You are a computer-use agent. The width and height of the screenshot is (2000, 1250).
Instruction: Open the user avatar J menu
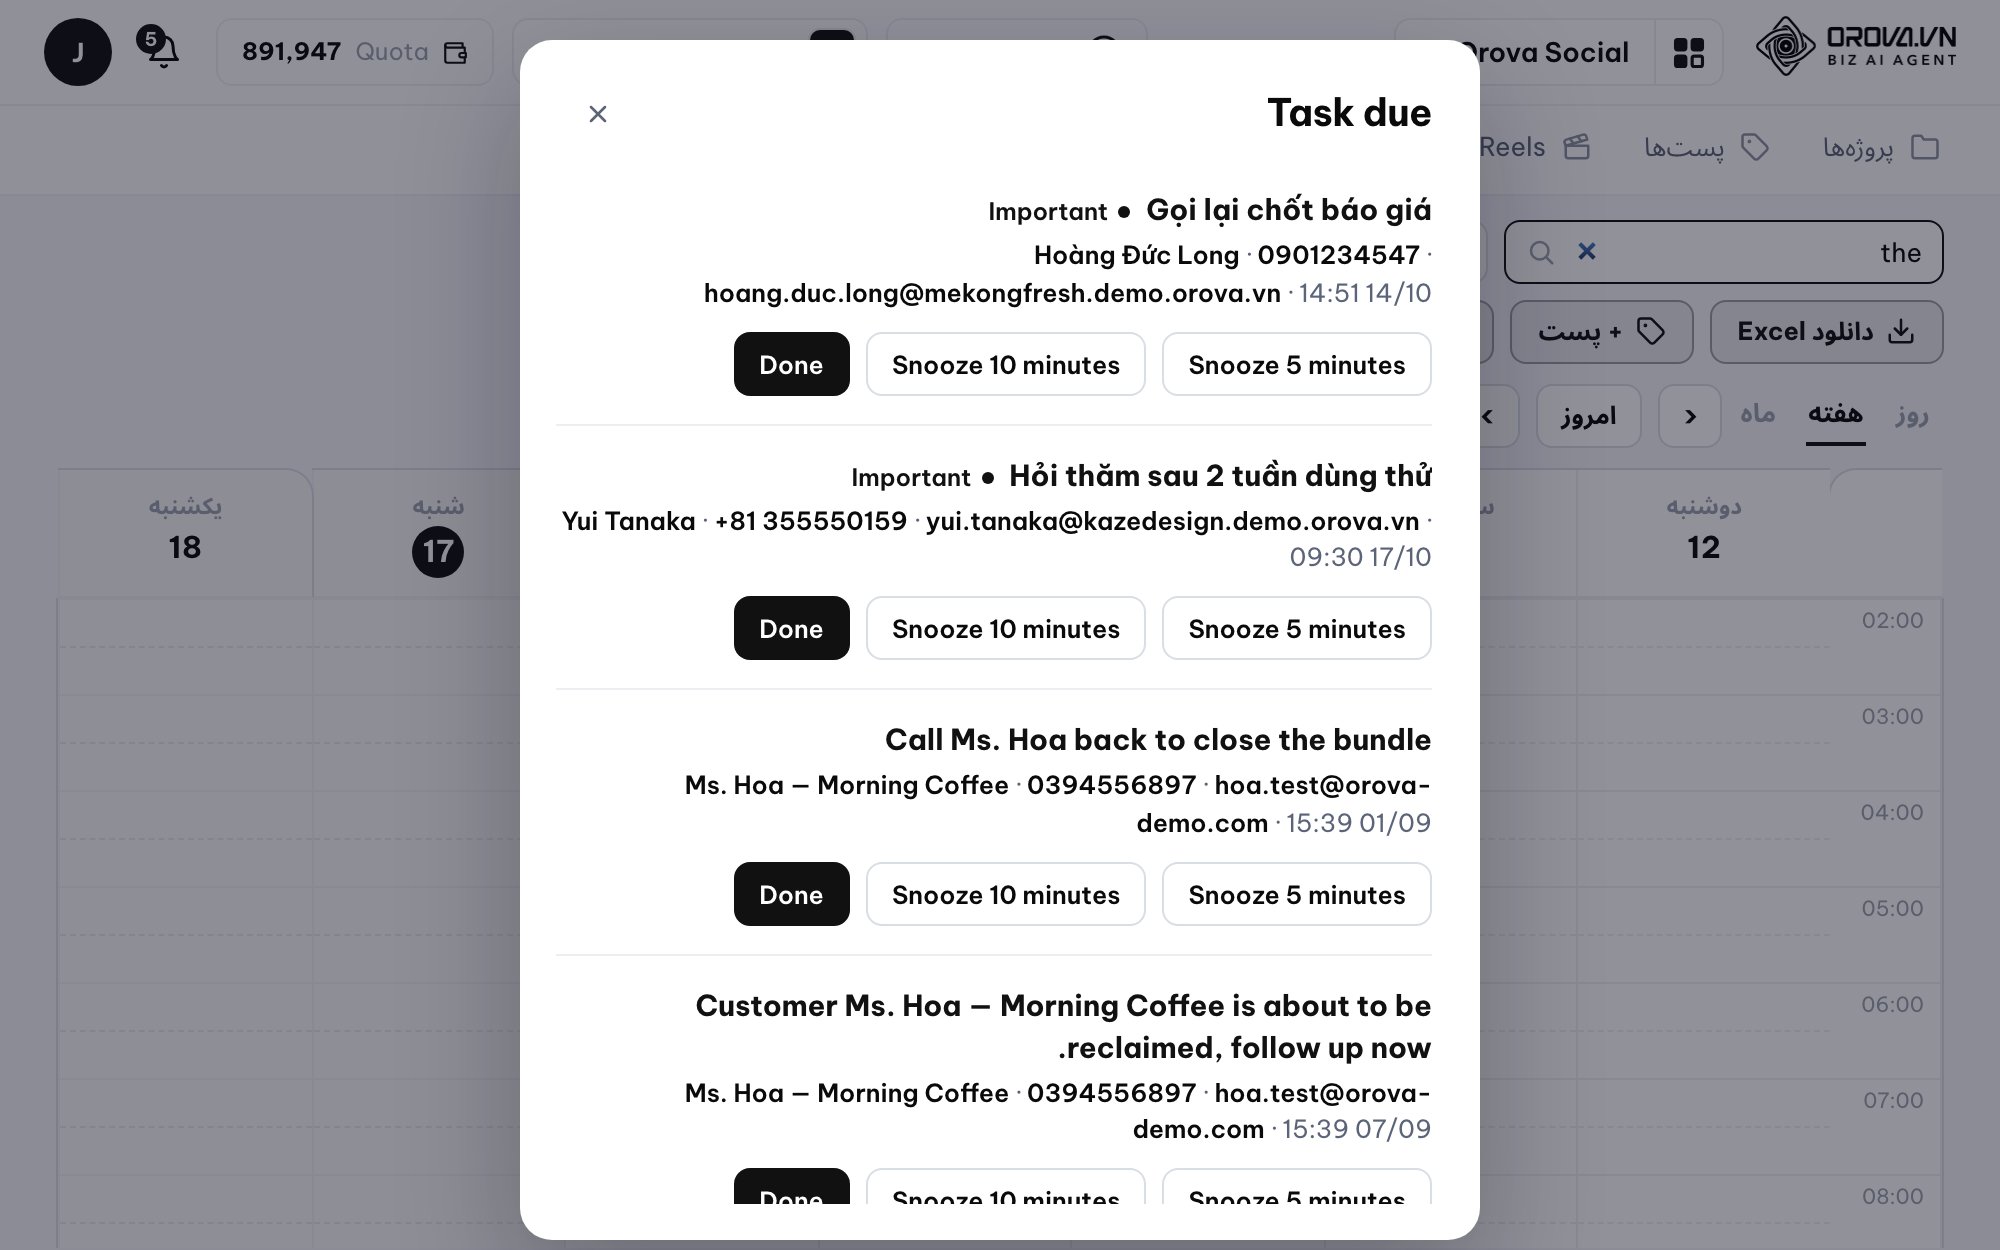(x=78, y=52)
